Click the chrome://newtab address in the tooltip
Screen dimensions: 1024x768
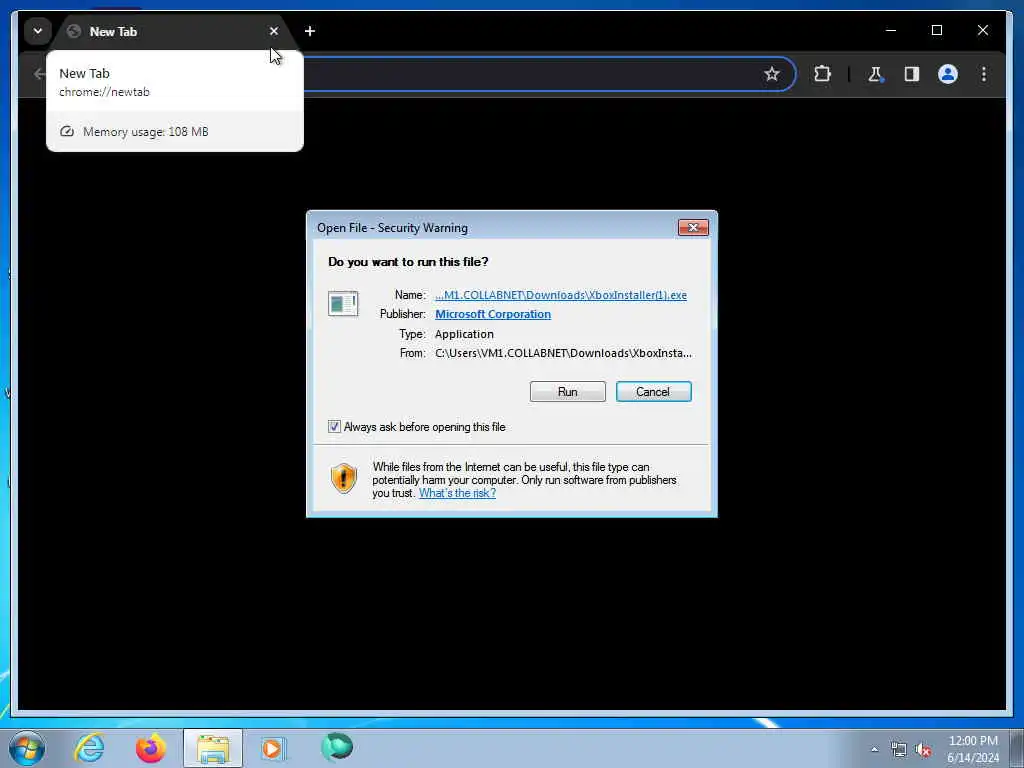coord(104,92)
